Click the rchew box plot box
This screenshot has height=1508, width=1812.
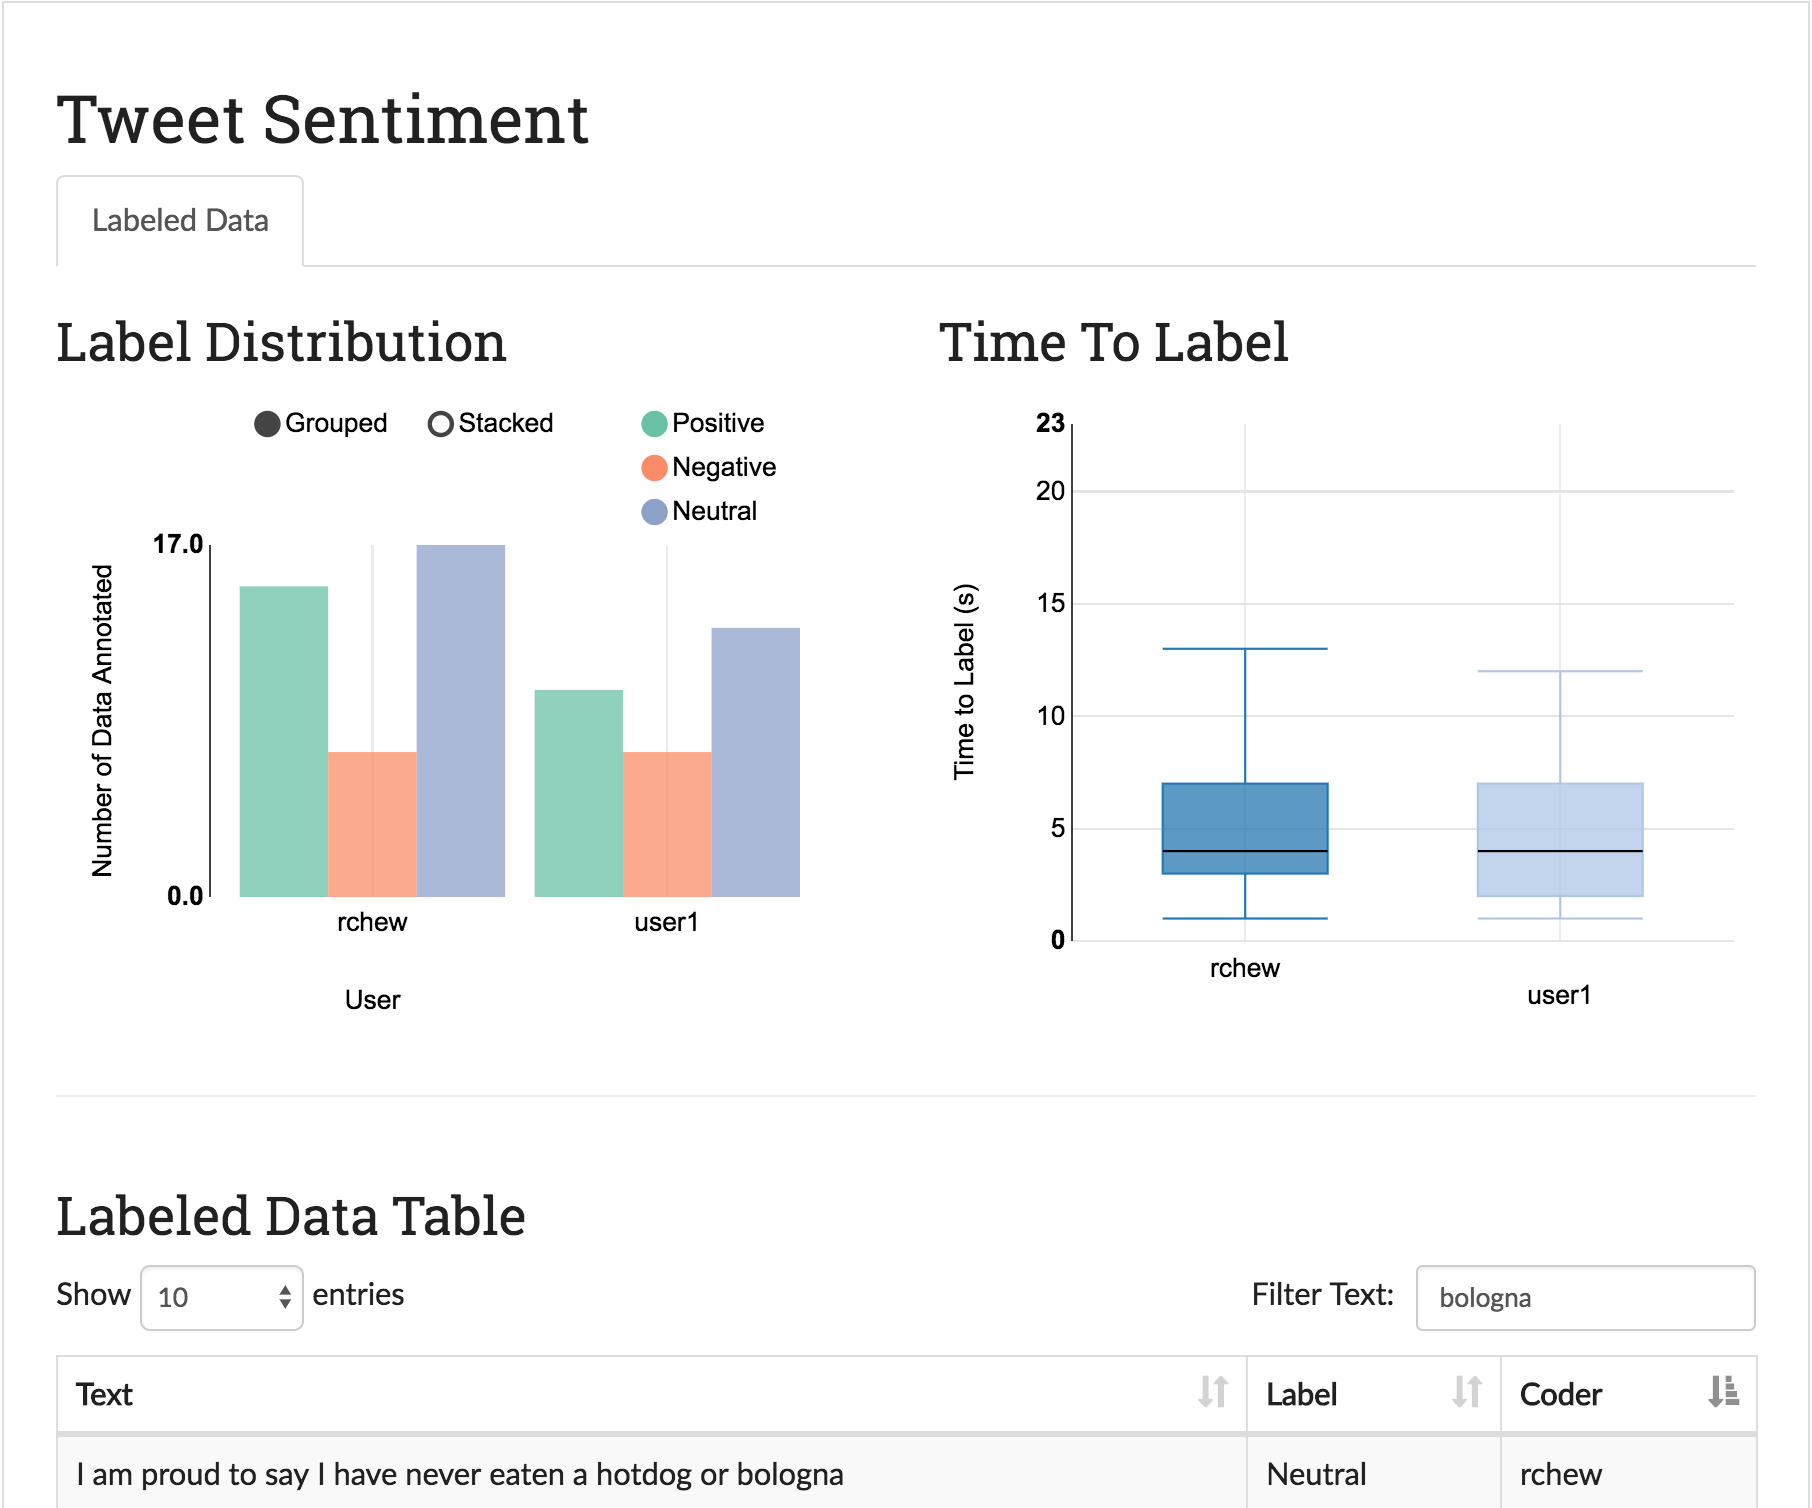tap(1245, 828)
